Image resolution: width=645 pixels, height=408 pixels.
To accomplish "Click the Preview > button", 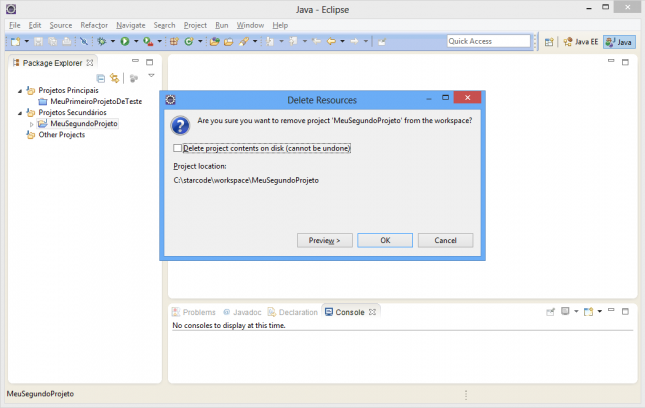I will [325, 241].
